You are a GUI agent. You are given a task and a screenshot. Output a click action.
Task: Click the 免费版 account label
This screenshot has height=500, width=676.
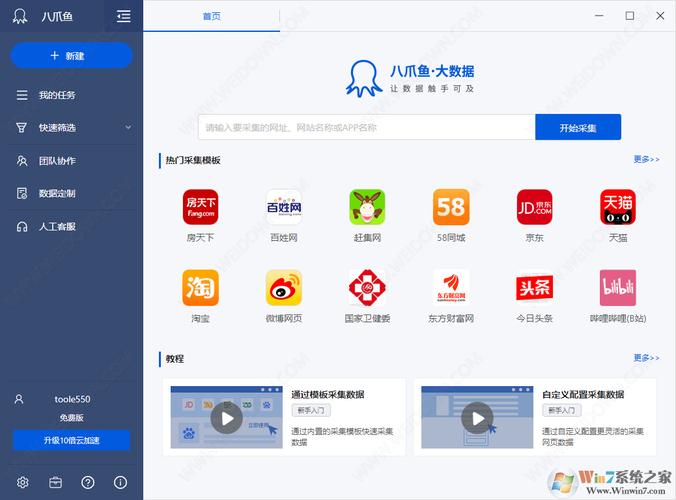tap(72, 418)
